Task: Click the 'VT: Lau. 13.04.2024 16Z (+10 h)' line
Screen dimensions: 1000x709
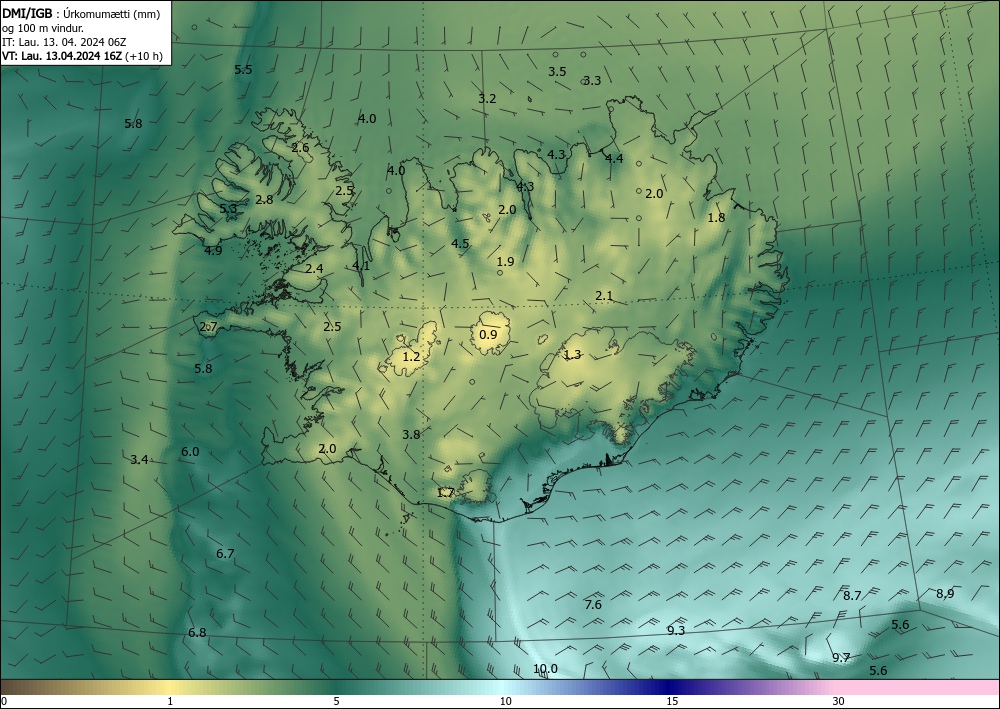Action: tap(82, 55)
